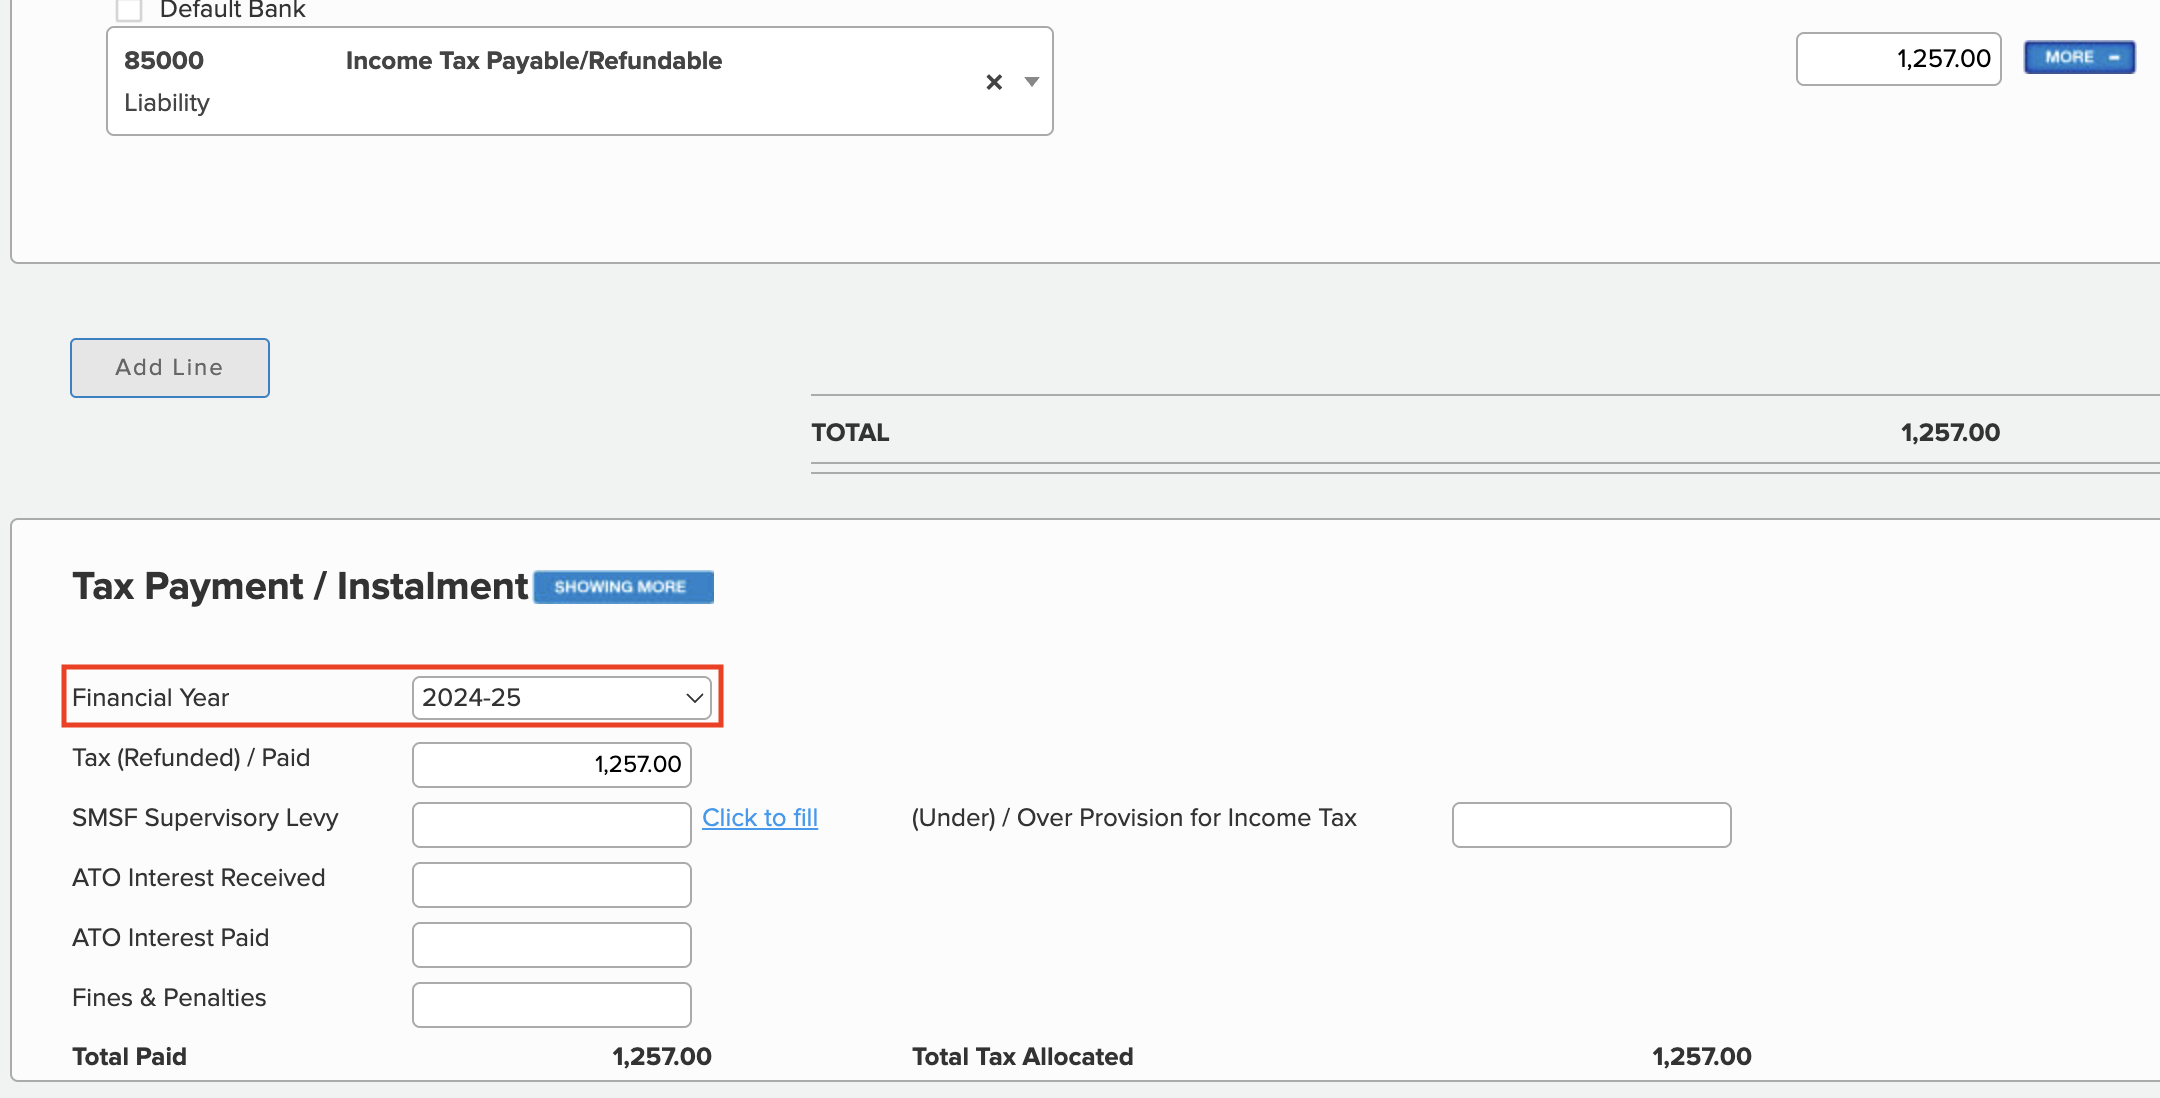
Task: Use the Click to fill link for SMSF Supervisory Levy
Action: [760, 818]
